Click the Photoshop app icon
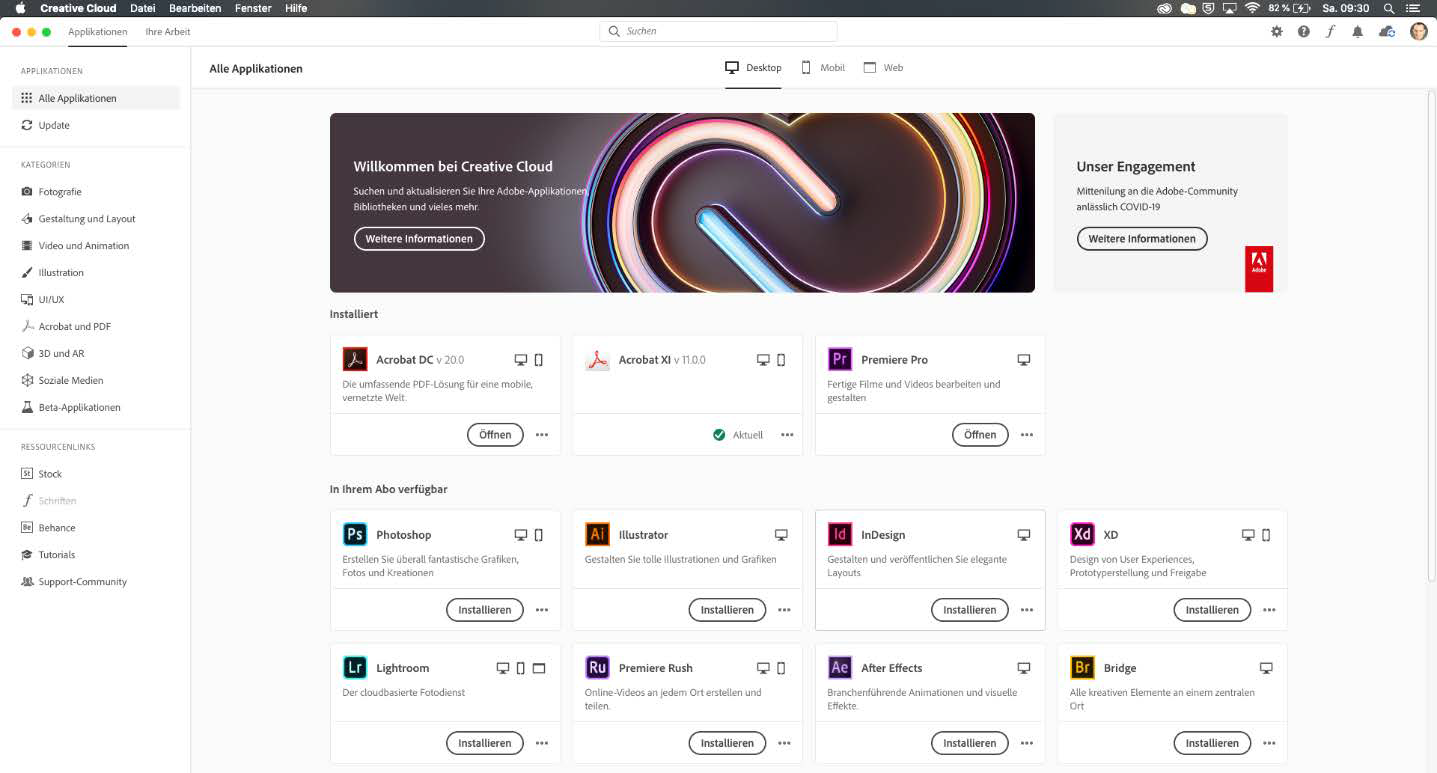The height and width of the screenshot is (773, 1437). 354,535
